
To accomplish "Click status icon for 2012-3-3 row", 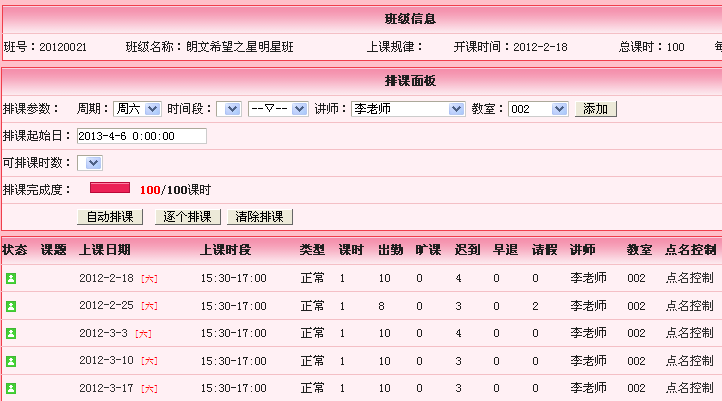I will pyautogui.click(x=11, y=333).
